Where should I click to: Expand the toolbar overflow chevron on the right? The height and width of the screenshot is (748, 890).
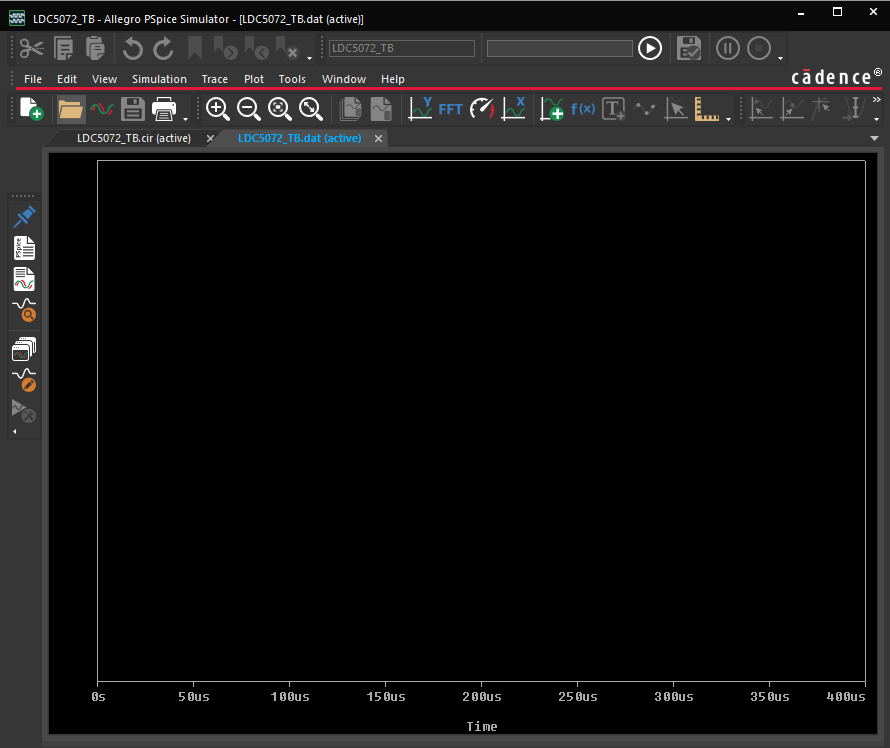pos(877,100)
